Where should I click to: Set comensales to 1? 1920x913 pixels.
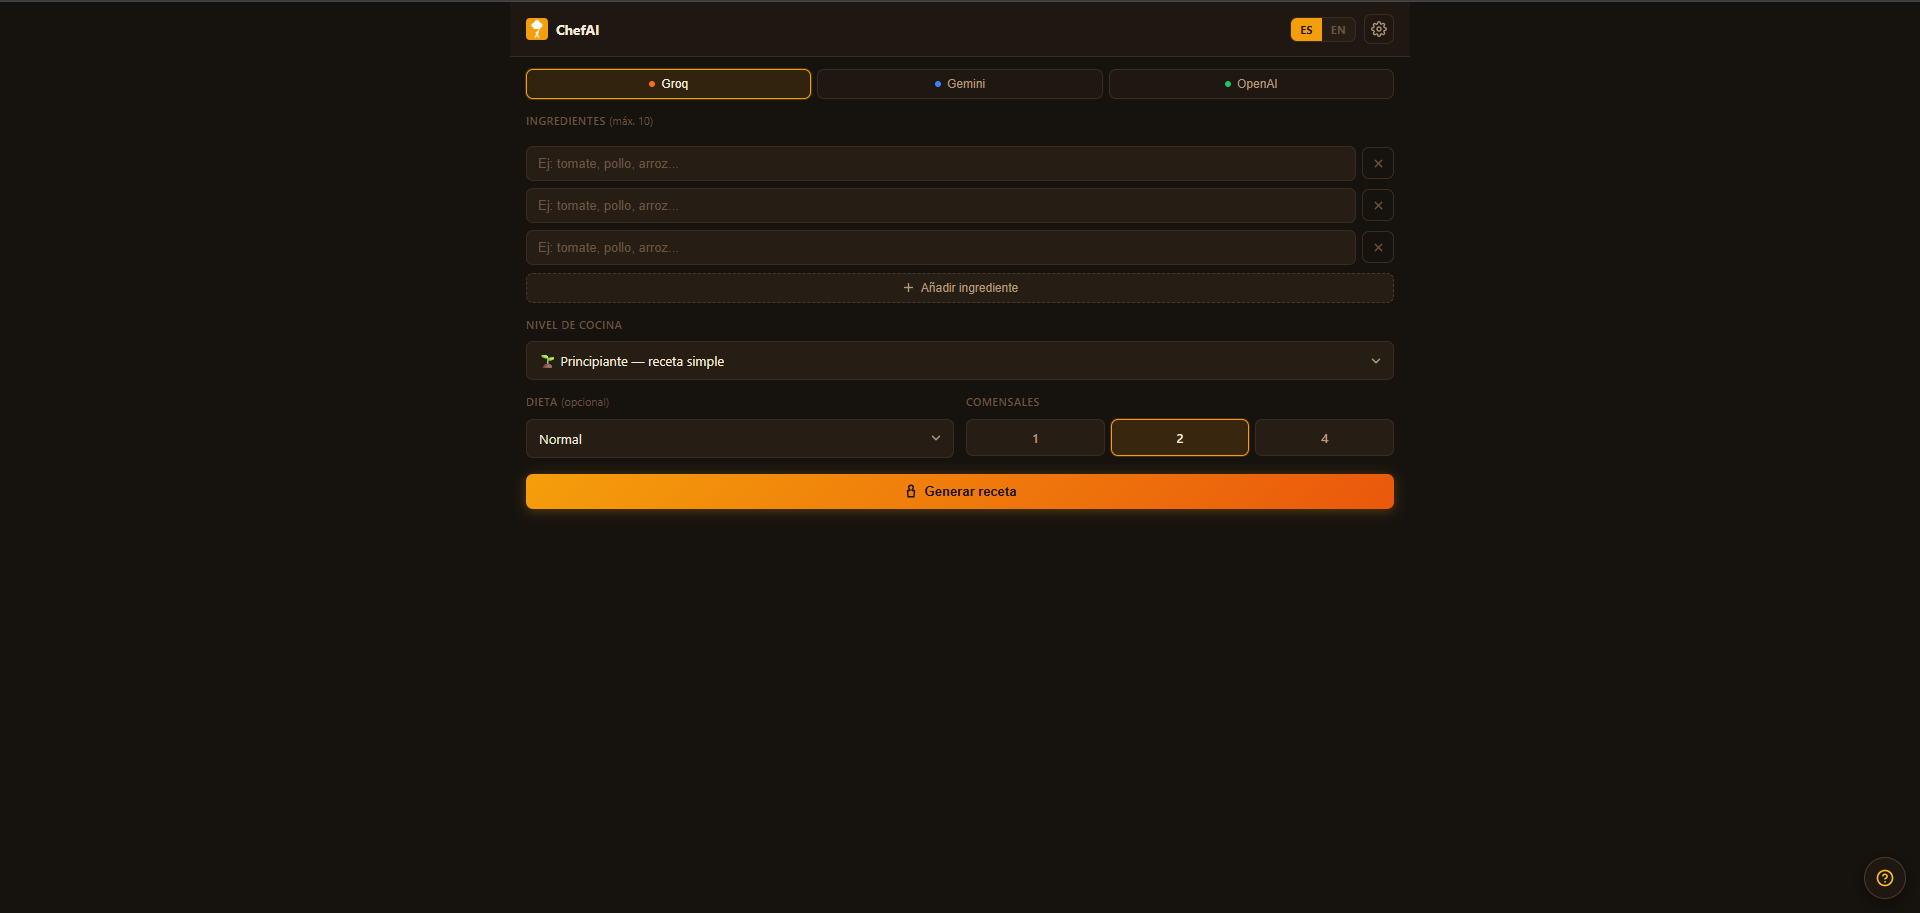[1035, 438]
